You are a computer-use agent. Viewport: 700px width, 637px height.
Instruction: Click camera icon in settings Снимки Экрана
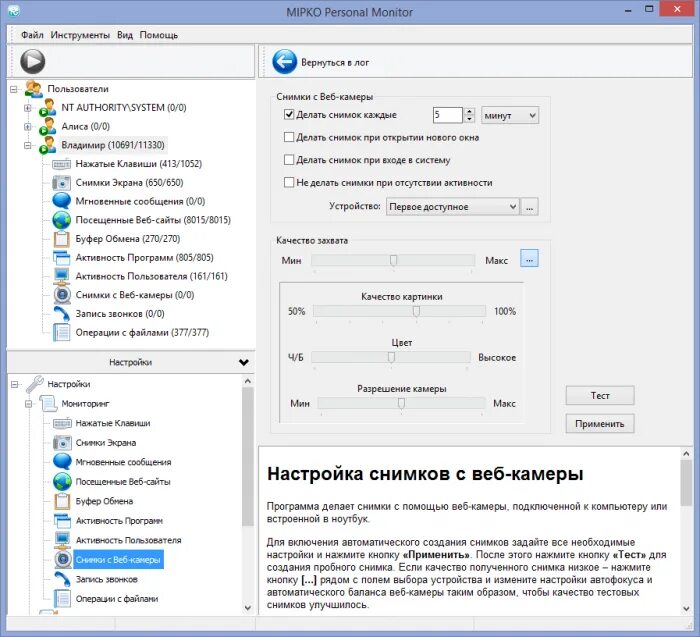[62, 443]
